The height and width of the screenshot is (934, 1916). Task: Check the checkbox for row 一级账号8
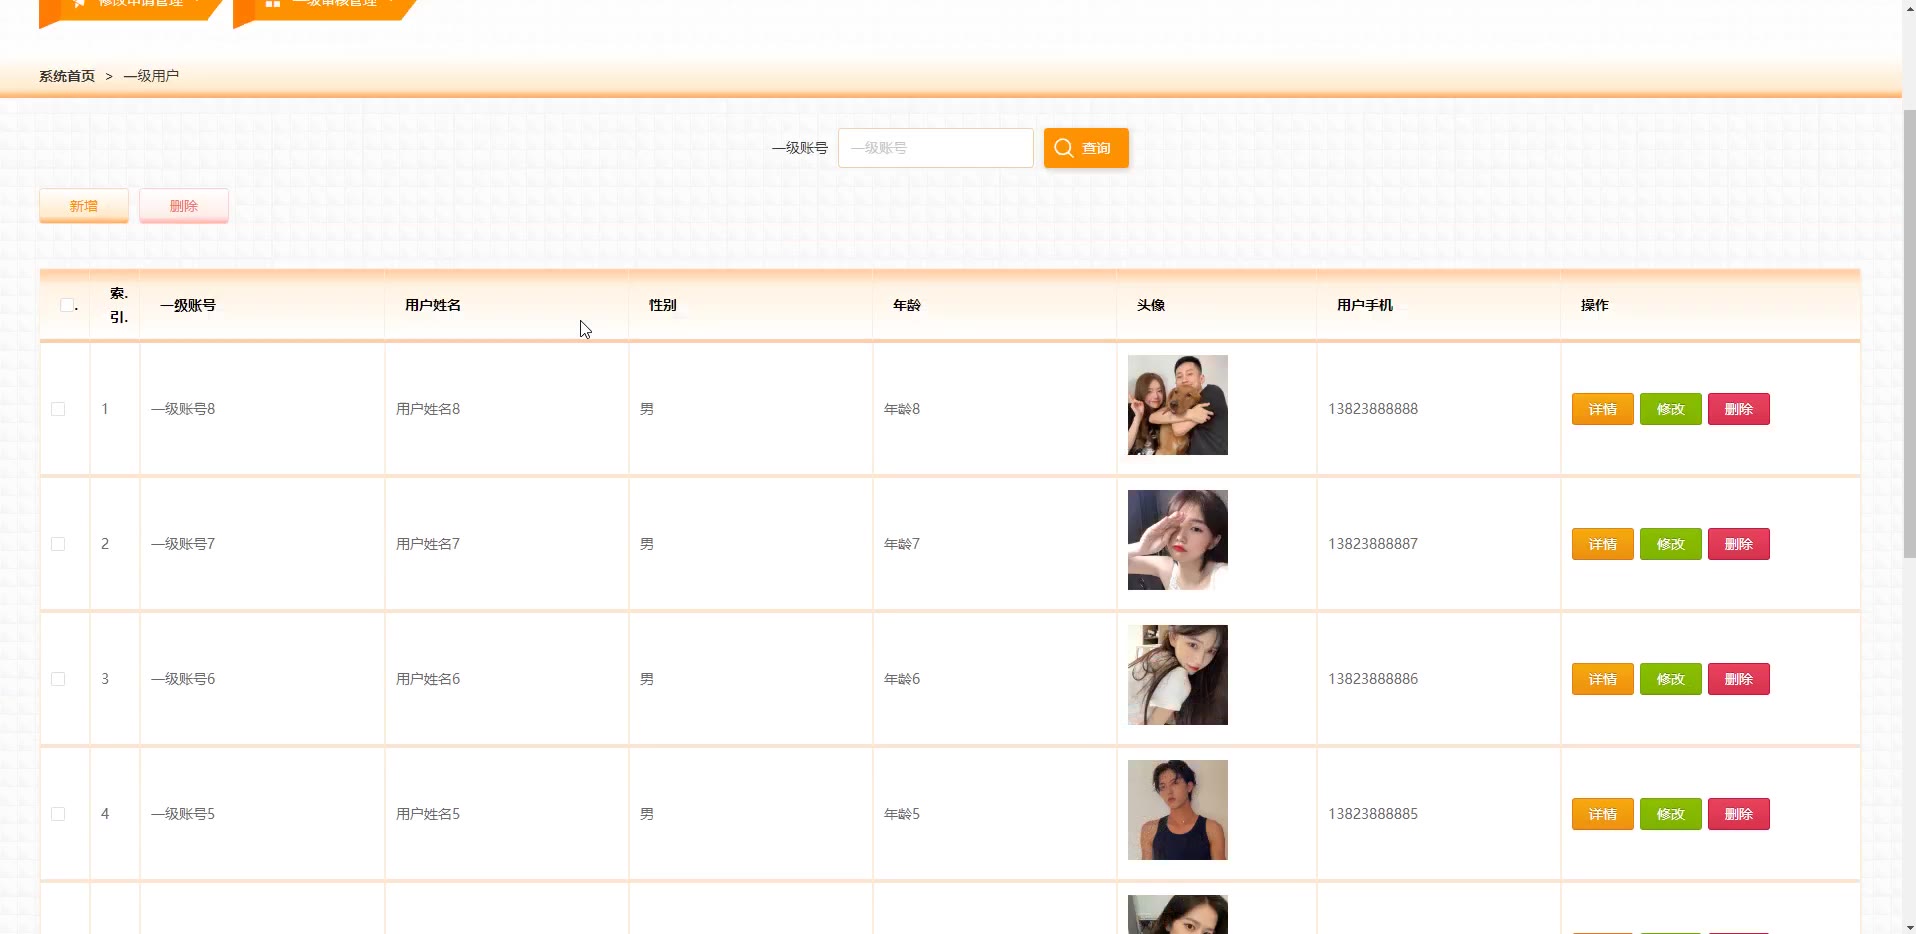(x=58, y=409)
